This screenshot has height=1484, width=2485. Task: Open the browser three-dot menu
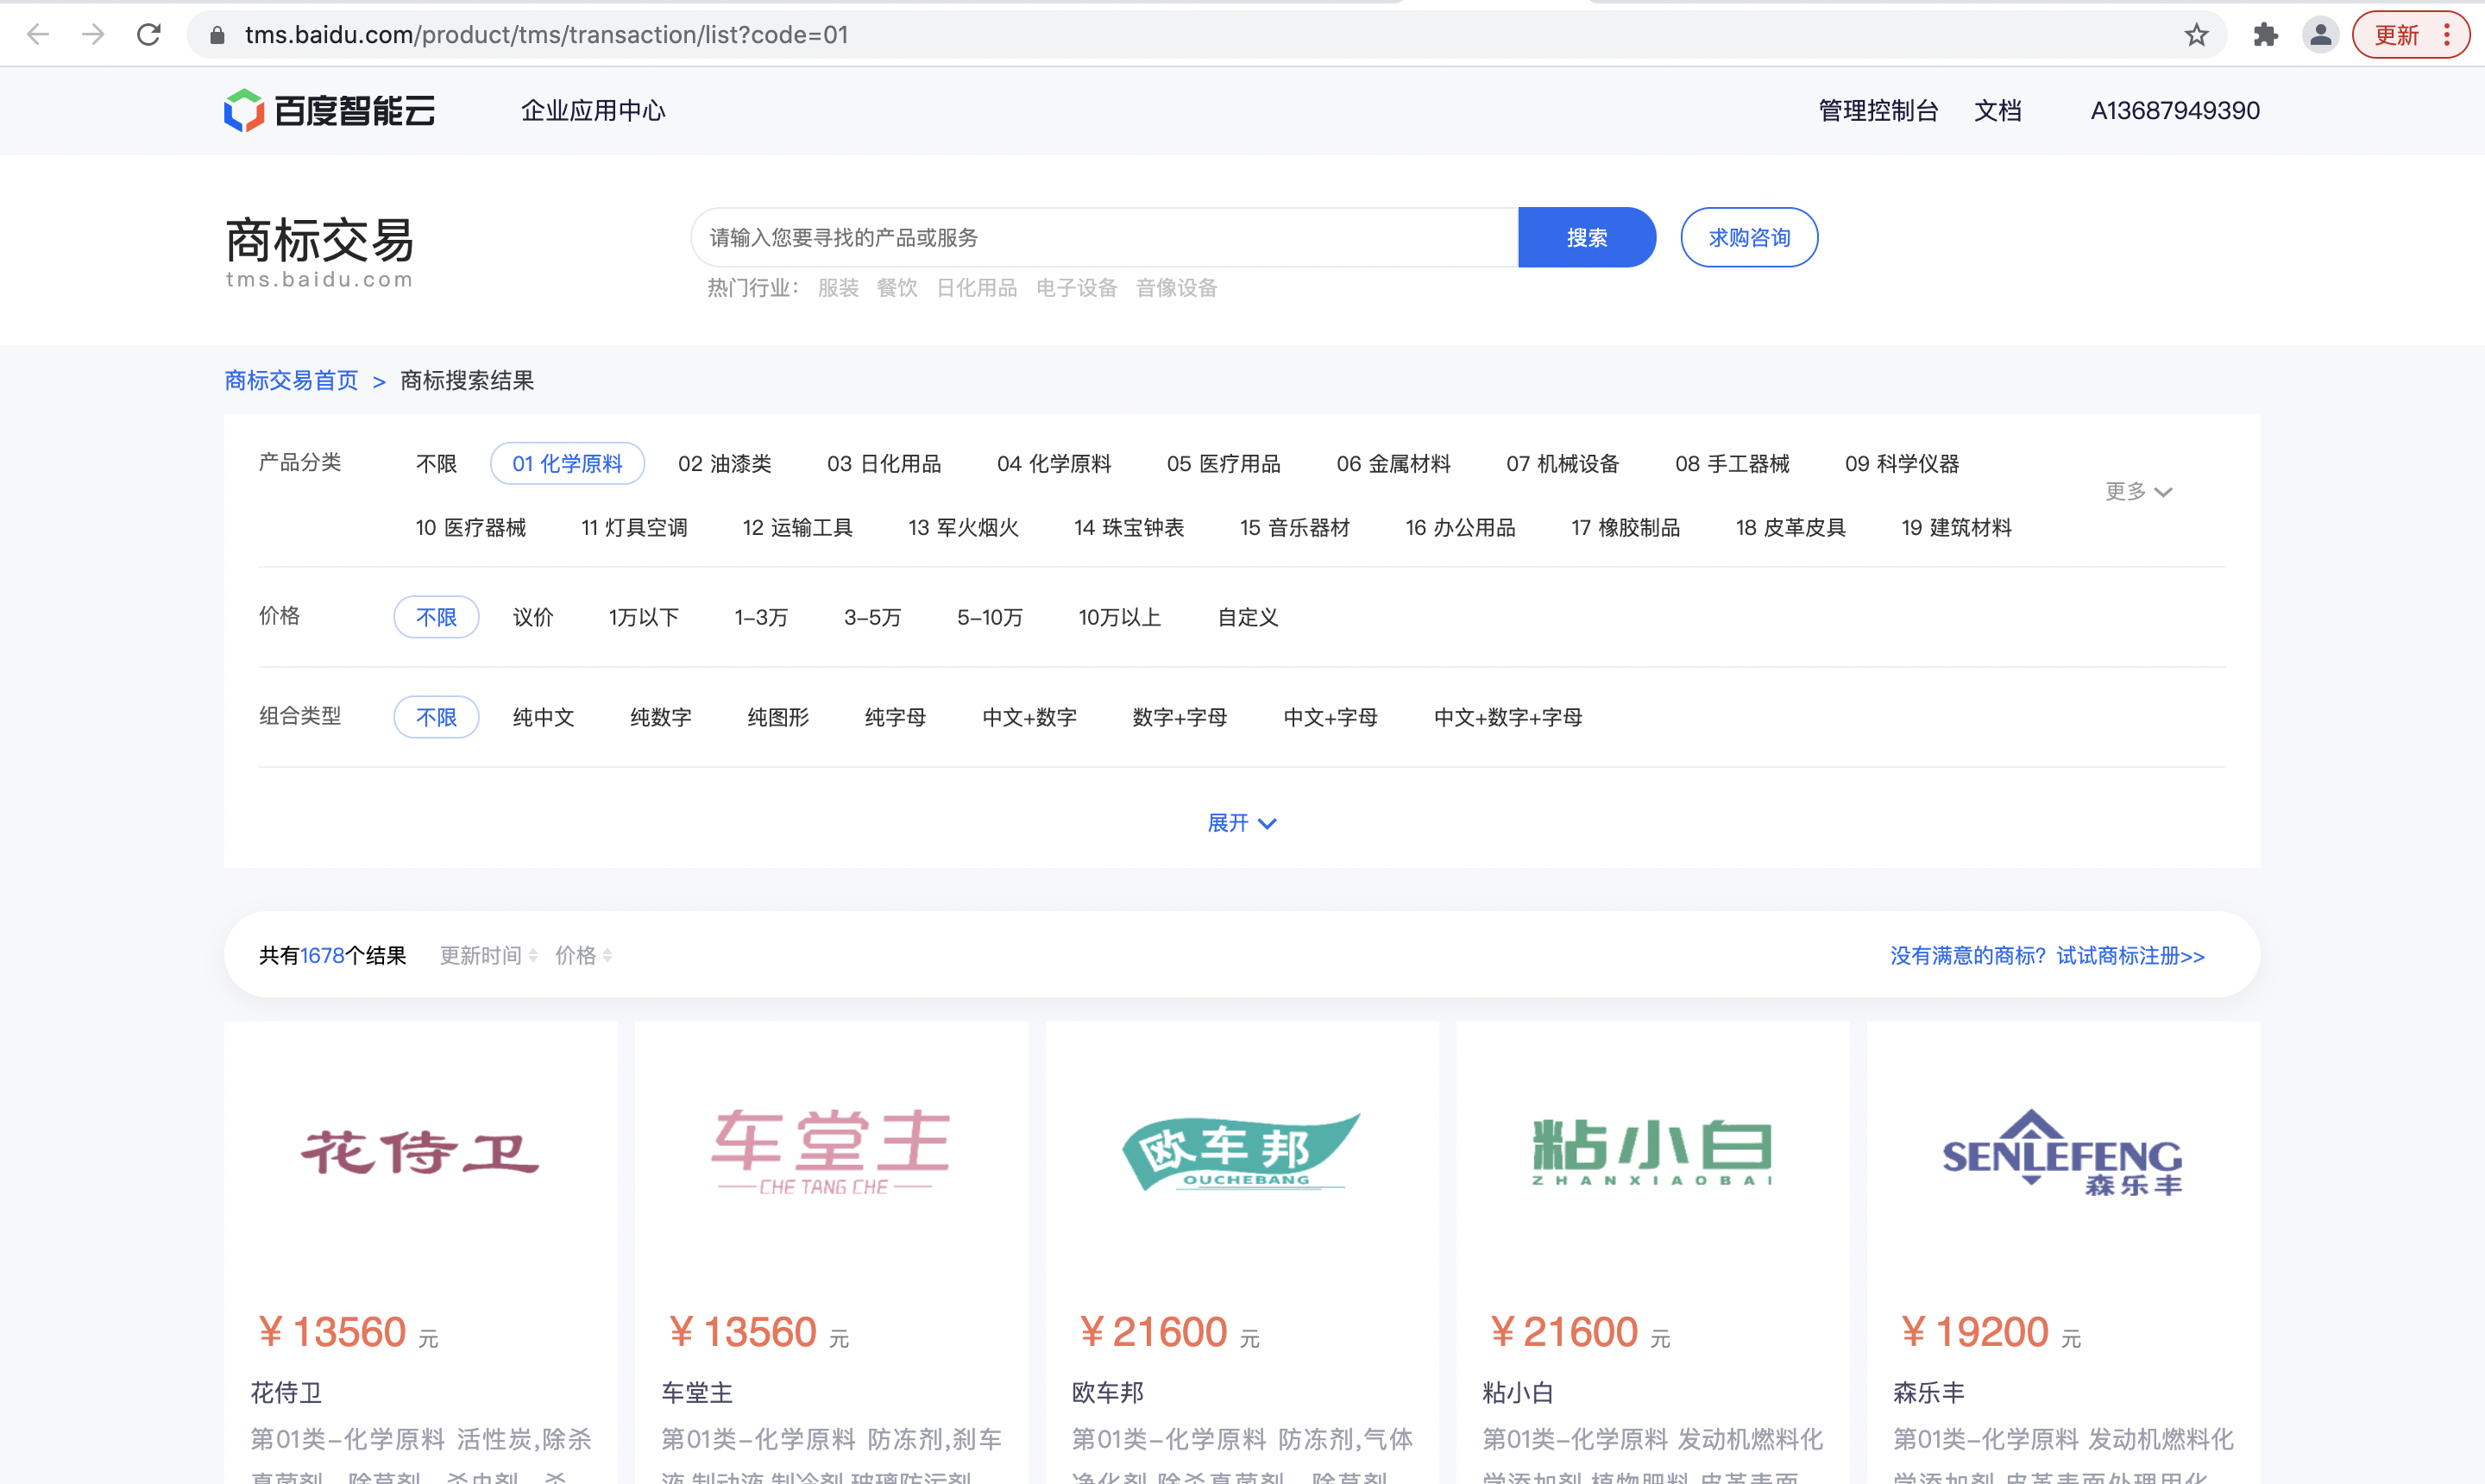click(x=2447, y=35)
